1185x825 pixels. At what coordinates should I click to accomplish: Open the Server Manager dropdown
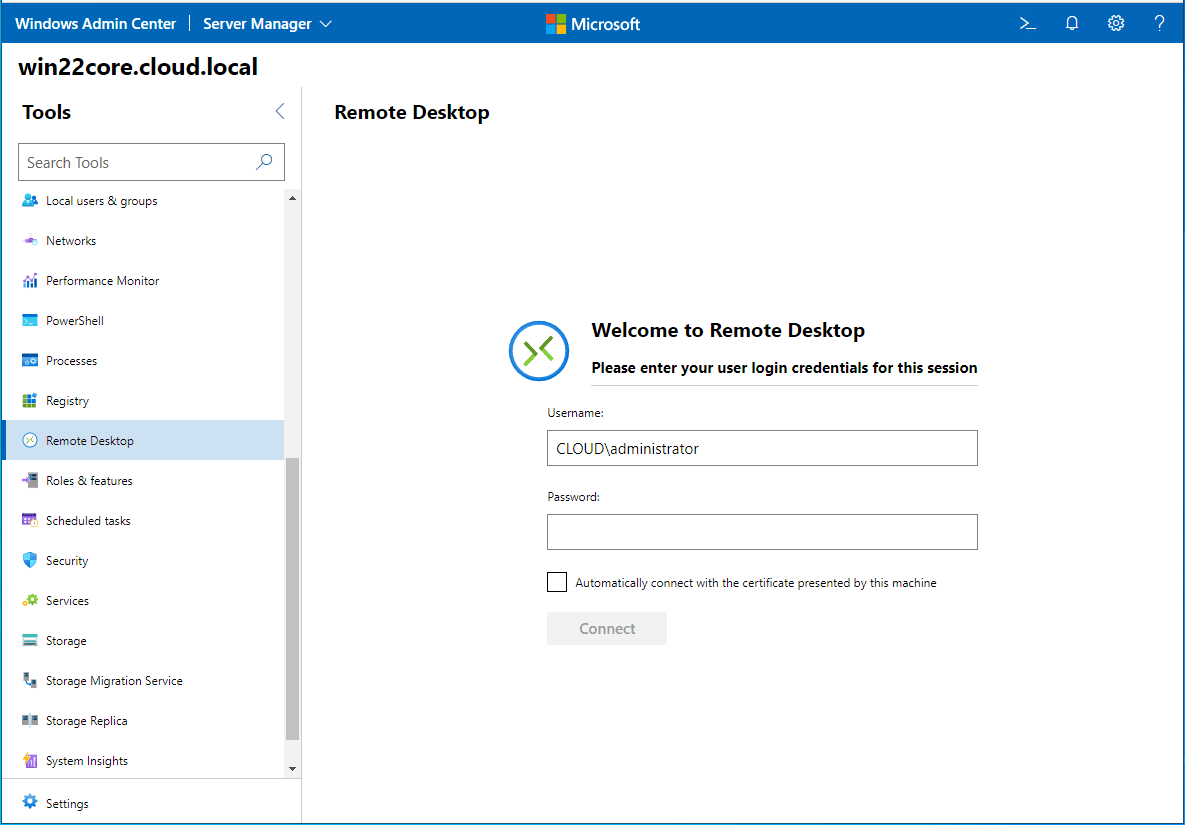tap(267, 22)
